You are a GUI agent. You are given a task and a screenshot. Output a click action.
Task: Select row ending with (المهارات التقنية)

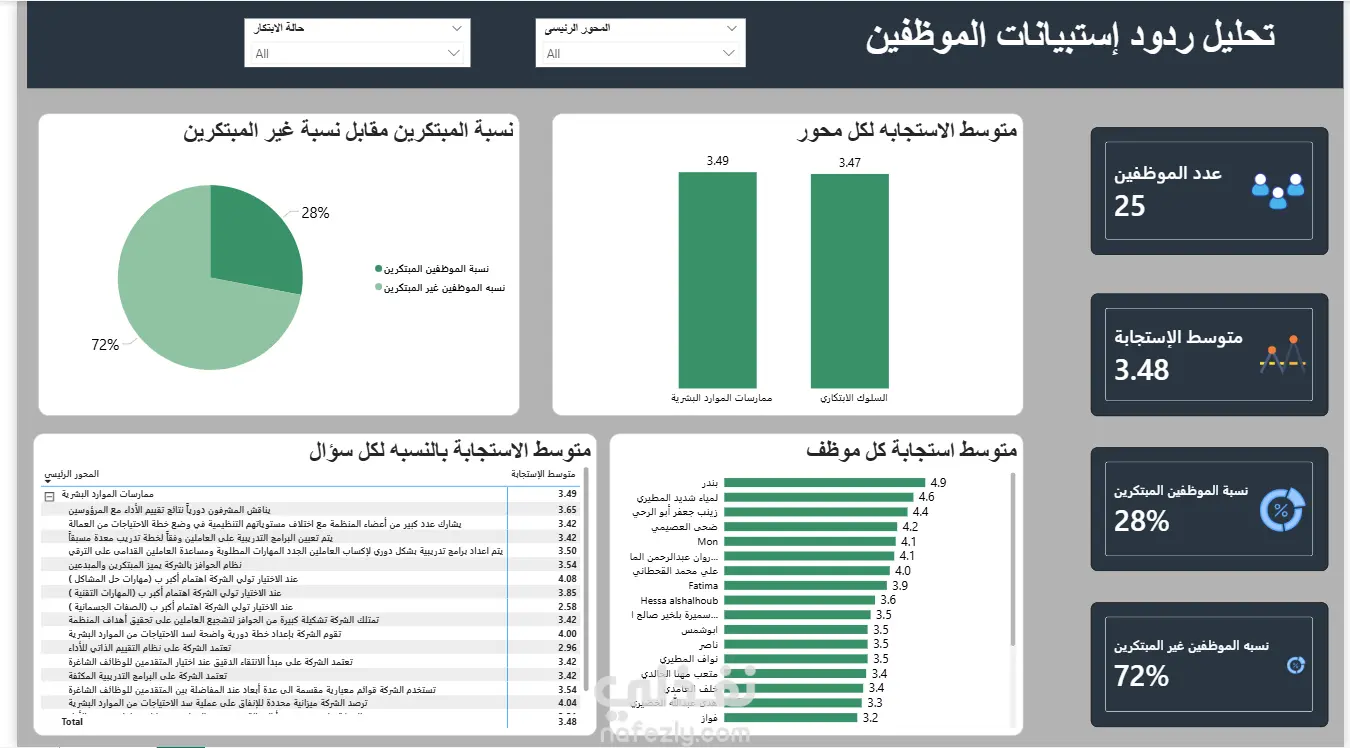[311, 593]
